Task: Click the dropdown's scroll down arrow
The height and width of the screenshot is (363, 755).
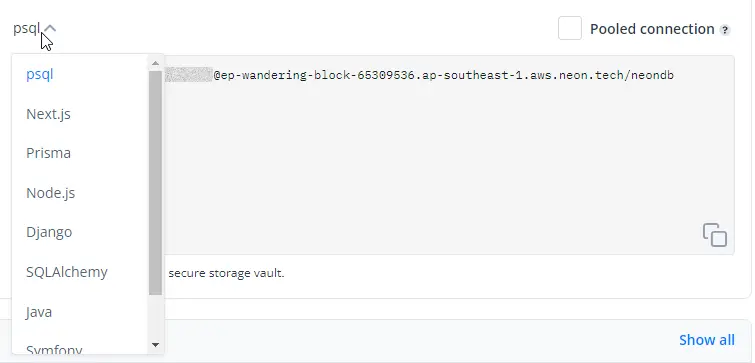Action: click(x=155, y=345)
